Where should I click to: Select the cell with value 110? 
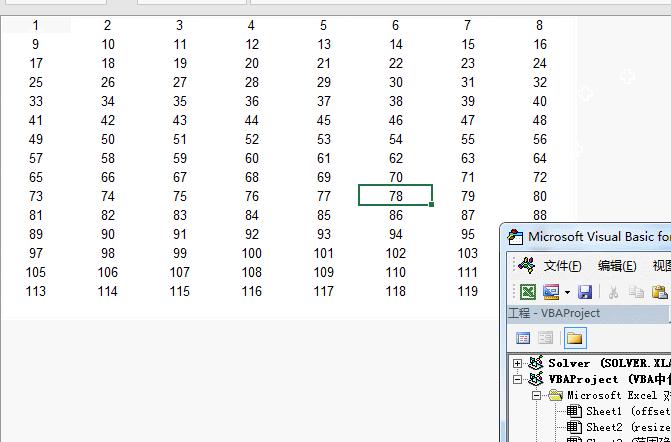pos(395,272)
